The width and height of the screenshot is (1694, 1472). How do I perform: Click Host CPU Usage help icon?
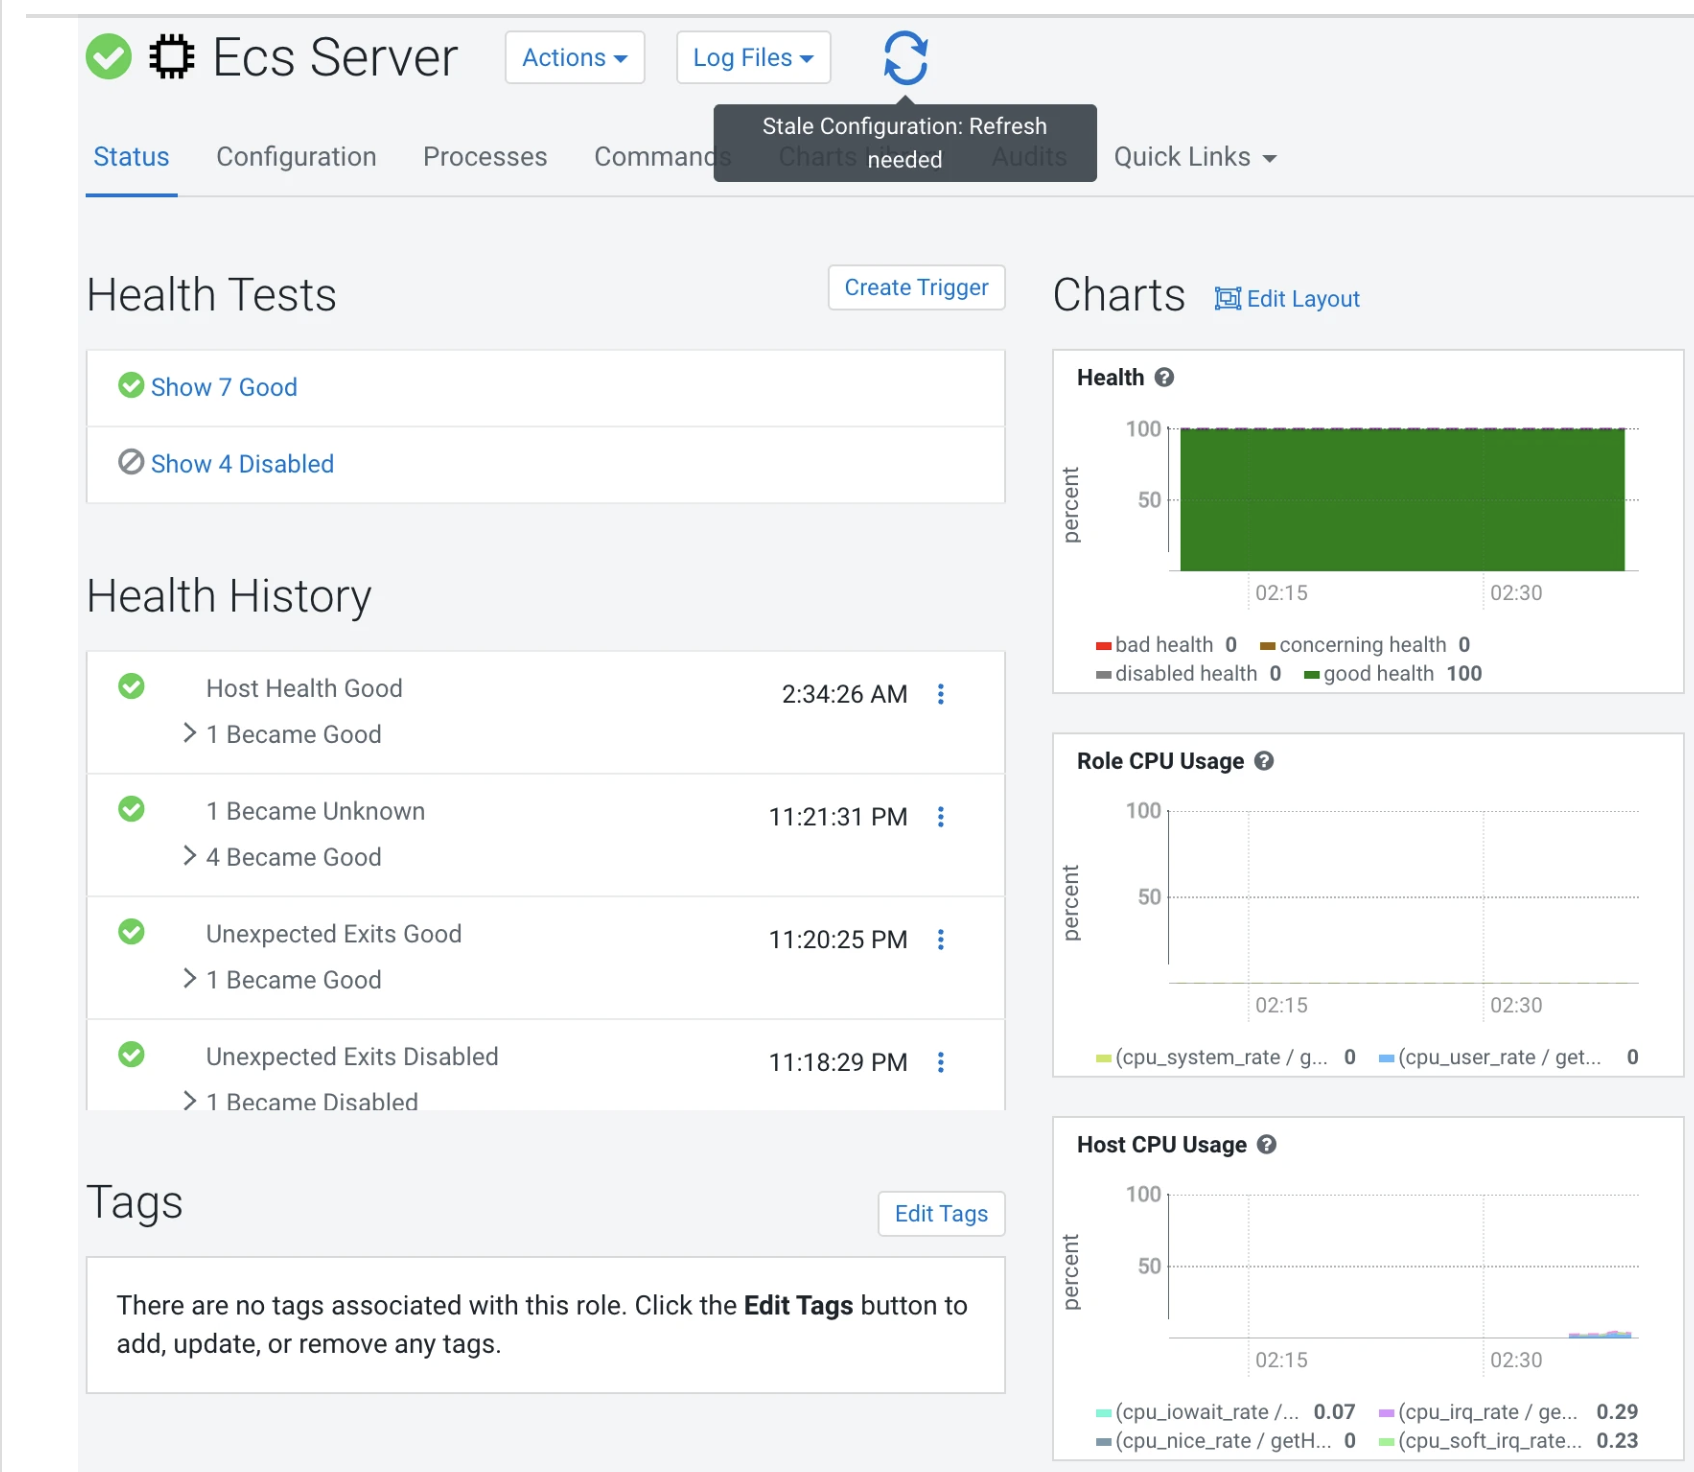coord(1267,1145)
